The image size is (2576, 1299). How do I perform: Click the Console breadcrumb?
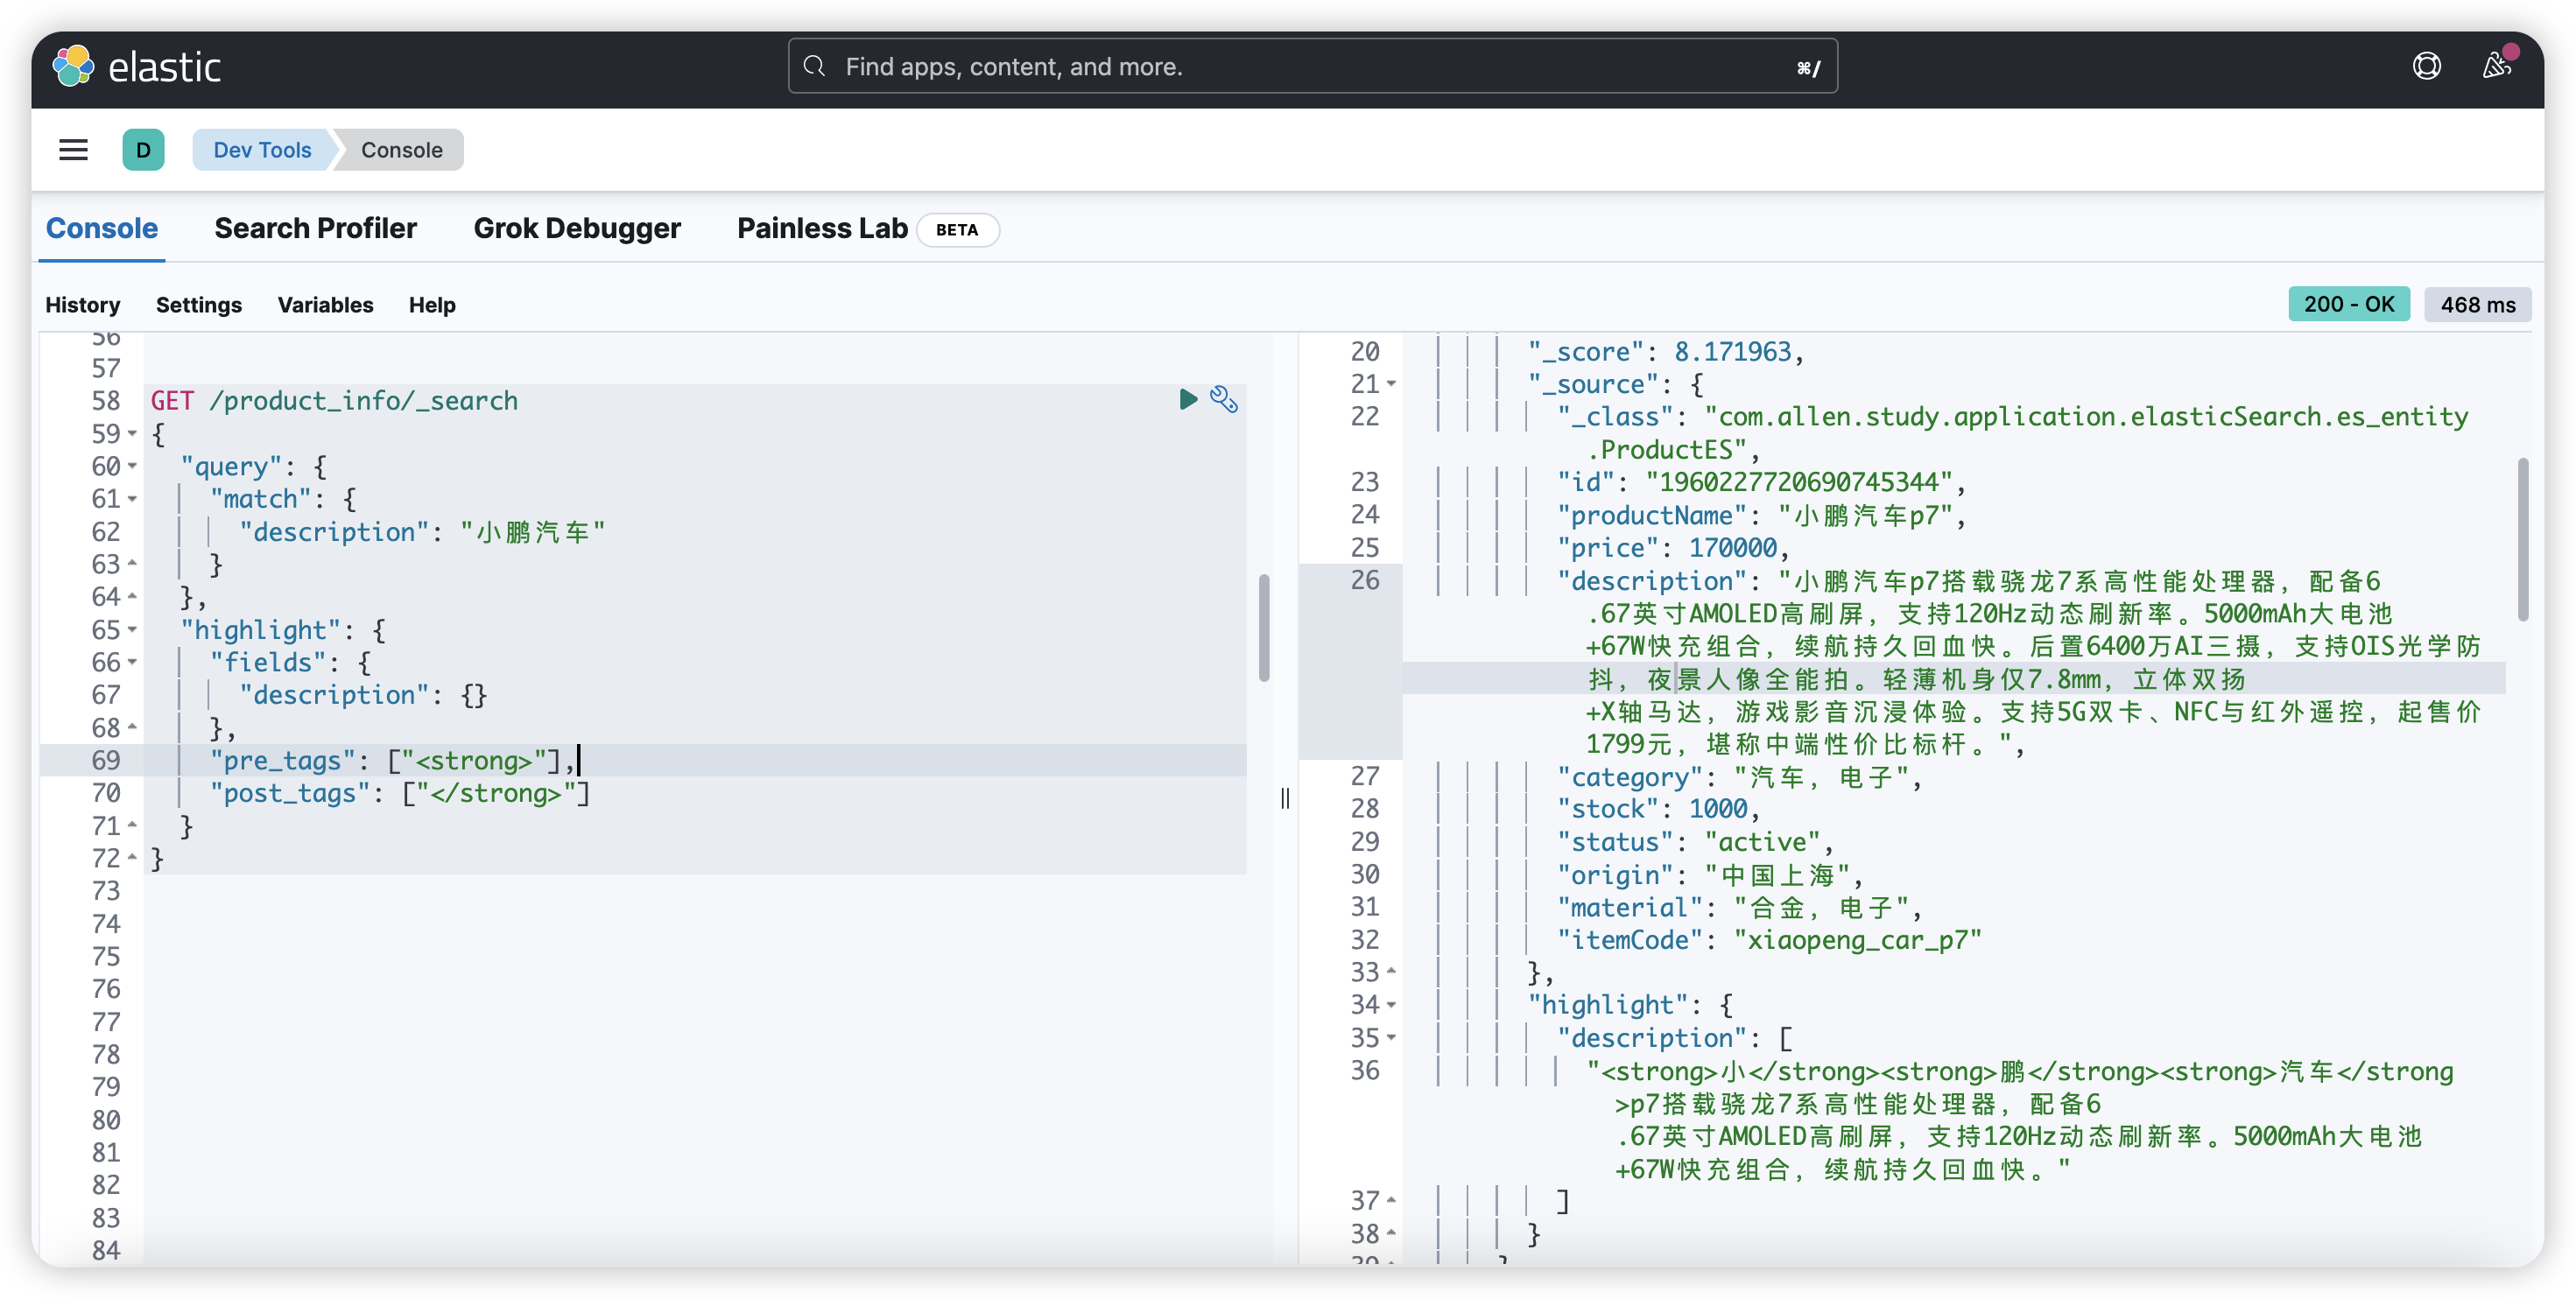pyautogui.click(x=402, y=150)
